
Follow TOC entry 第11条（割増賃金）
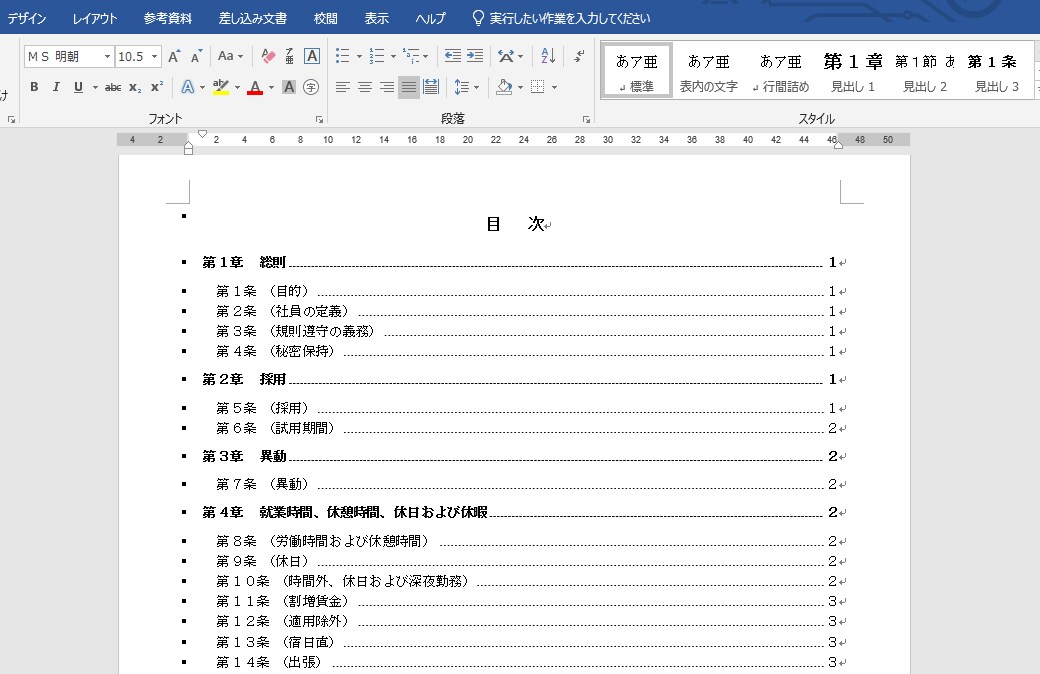pyautogui.click(x=526, y=602)
